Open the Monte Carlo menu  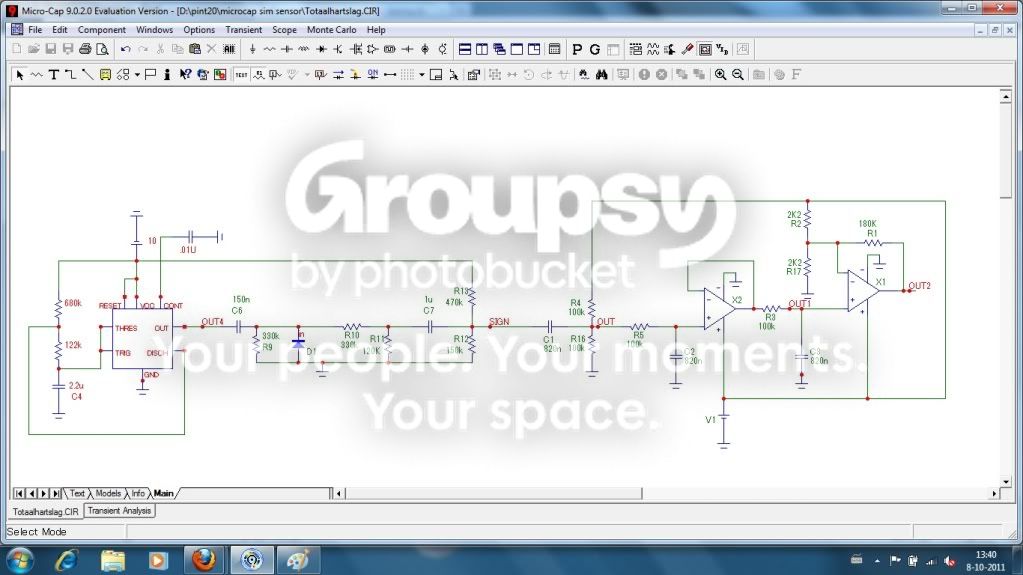coord(331,29)
